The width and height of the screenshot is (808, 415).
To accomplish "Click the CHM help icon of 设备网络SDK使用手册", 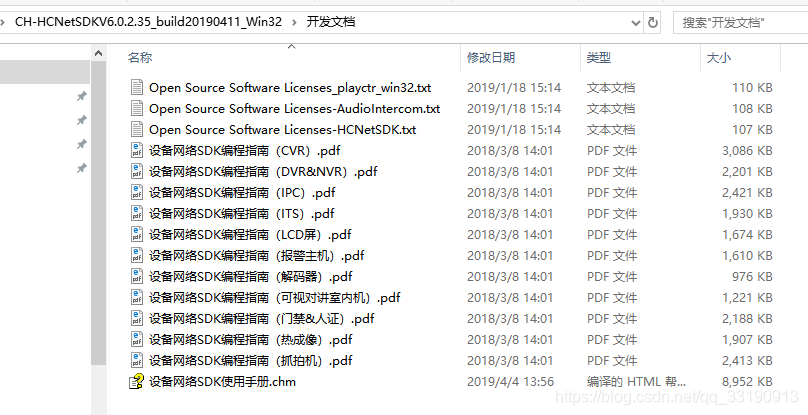I will pos(137,381).
